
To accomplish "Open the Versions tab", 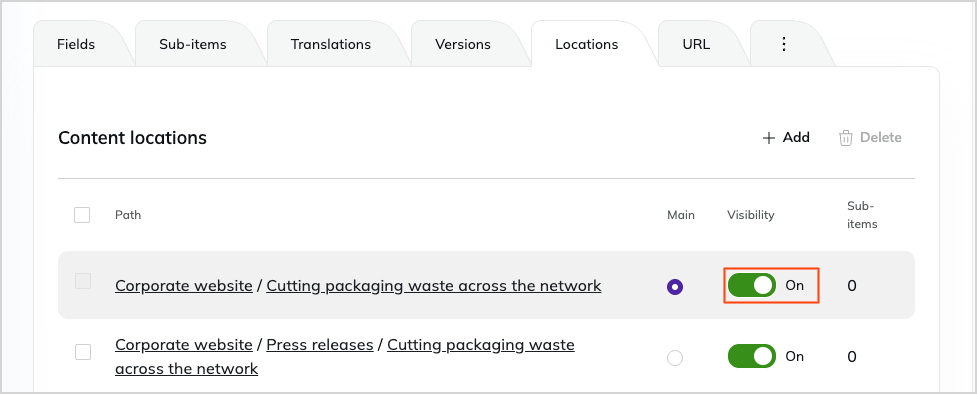I will tap(463, 44).
